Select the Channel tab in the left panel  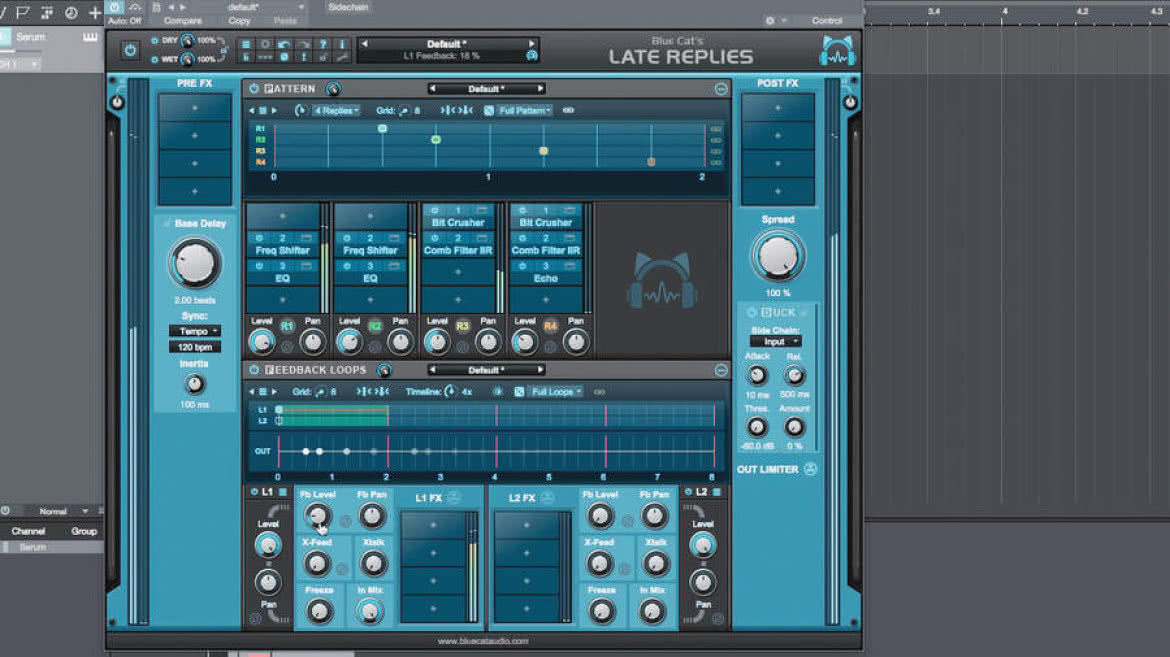[x=28, y=532]
